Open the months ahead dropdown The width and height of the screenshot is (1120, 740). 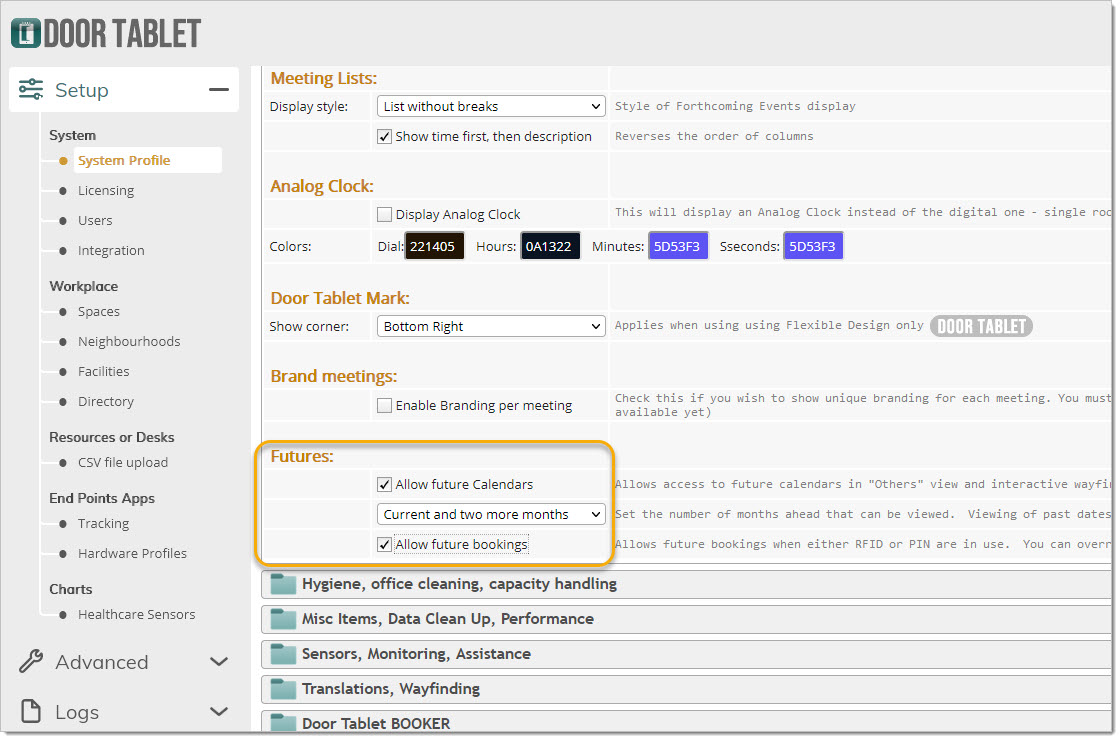pyautogui.click(x=491, y=515)
